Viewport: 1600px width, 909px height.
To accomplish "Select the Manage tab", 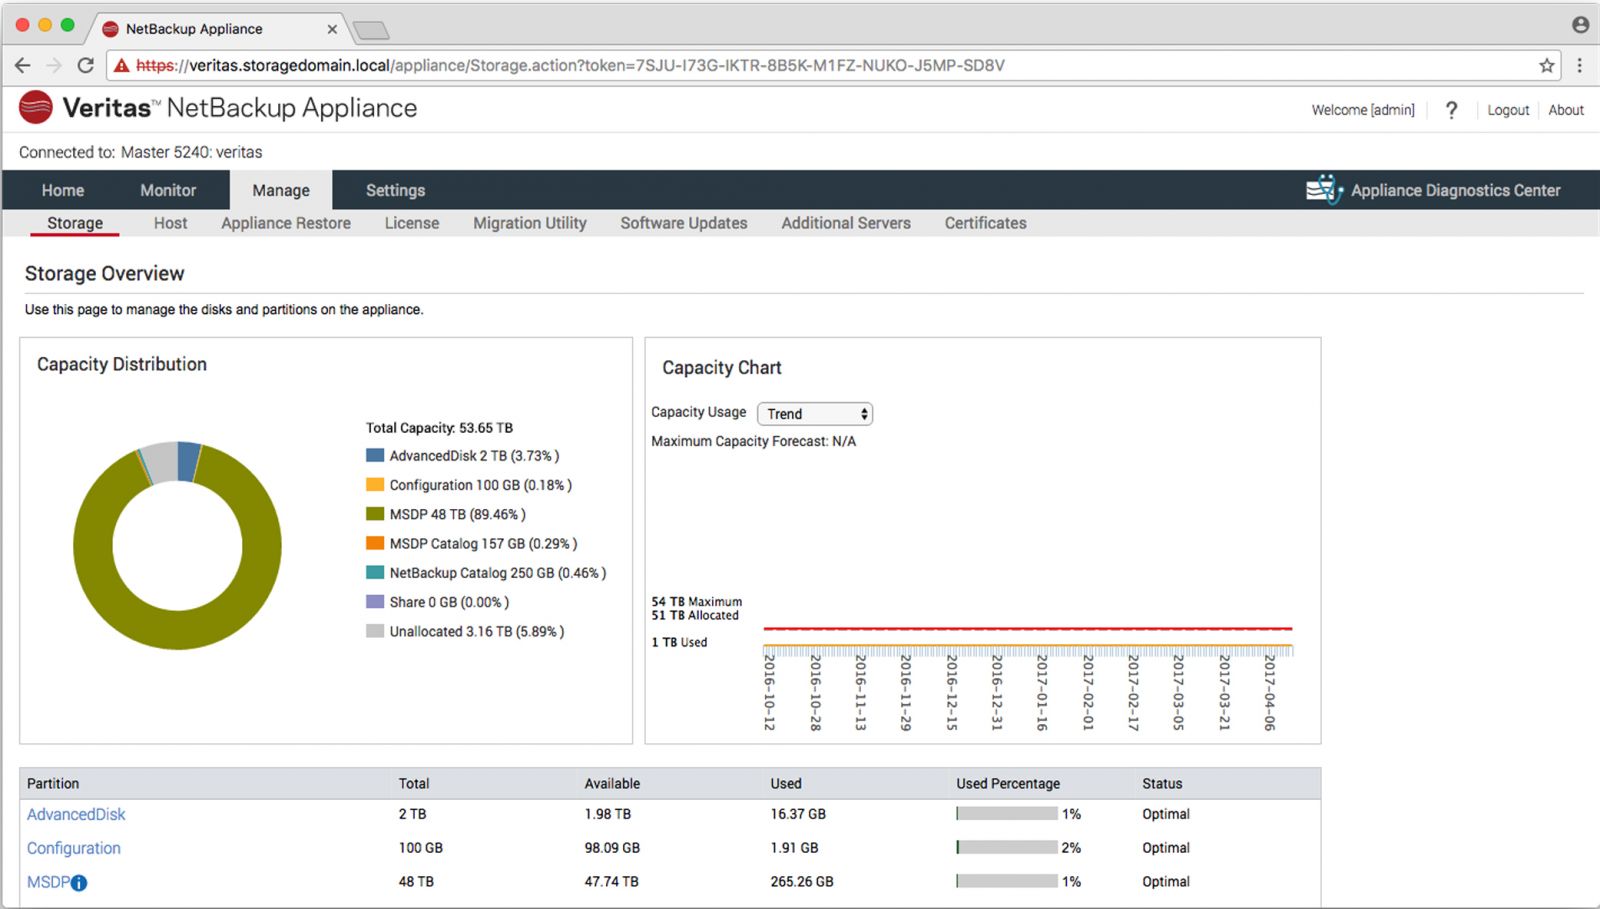I will point(281,190).
